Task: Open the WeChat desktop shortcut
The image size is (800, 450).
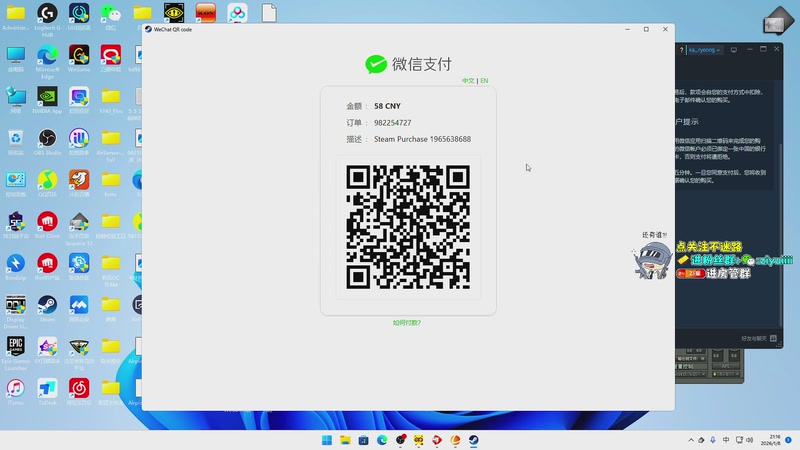Action: pyautogui.click(x=111, y=17)
